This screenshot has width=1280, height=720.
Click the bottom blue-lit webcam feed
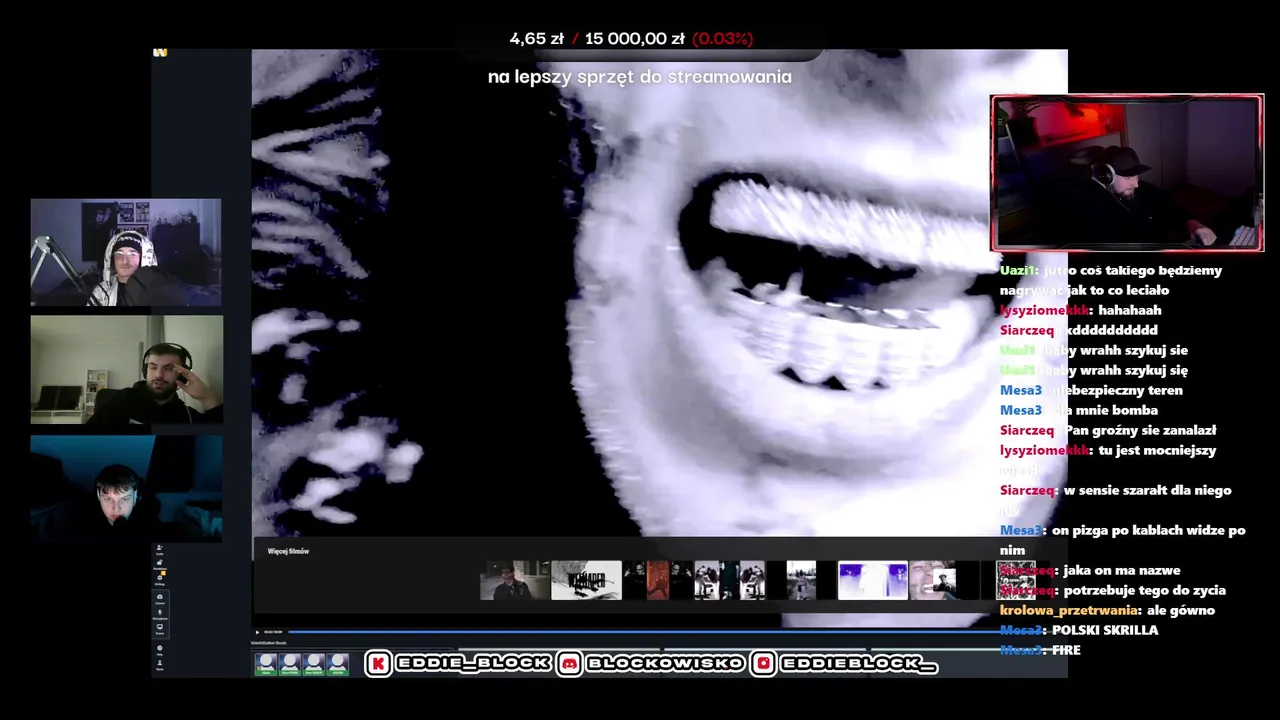click(126, 488)
